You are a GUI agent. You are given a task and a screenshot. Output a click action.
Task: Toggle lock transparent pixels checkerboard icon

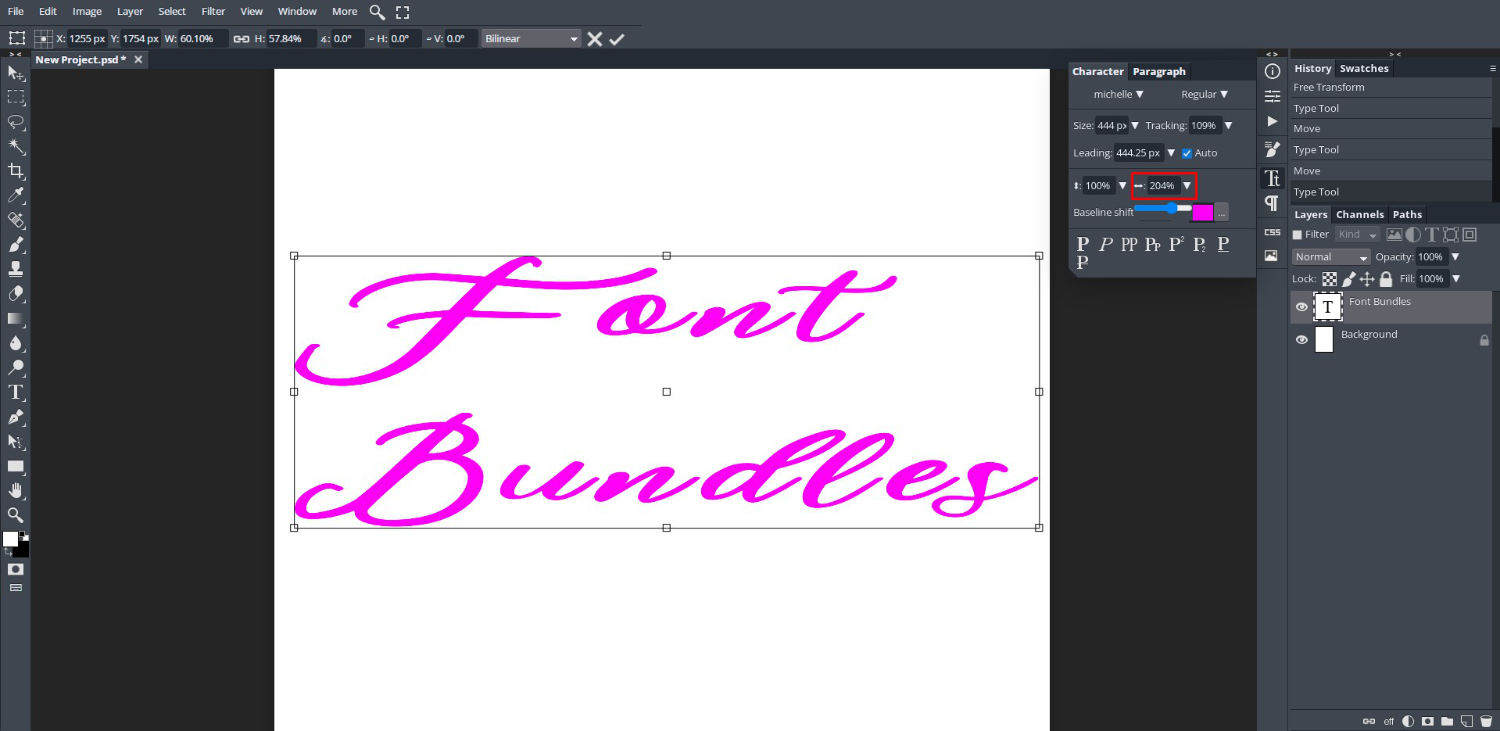(x=1330, y=279)
